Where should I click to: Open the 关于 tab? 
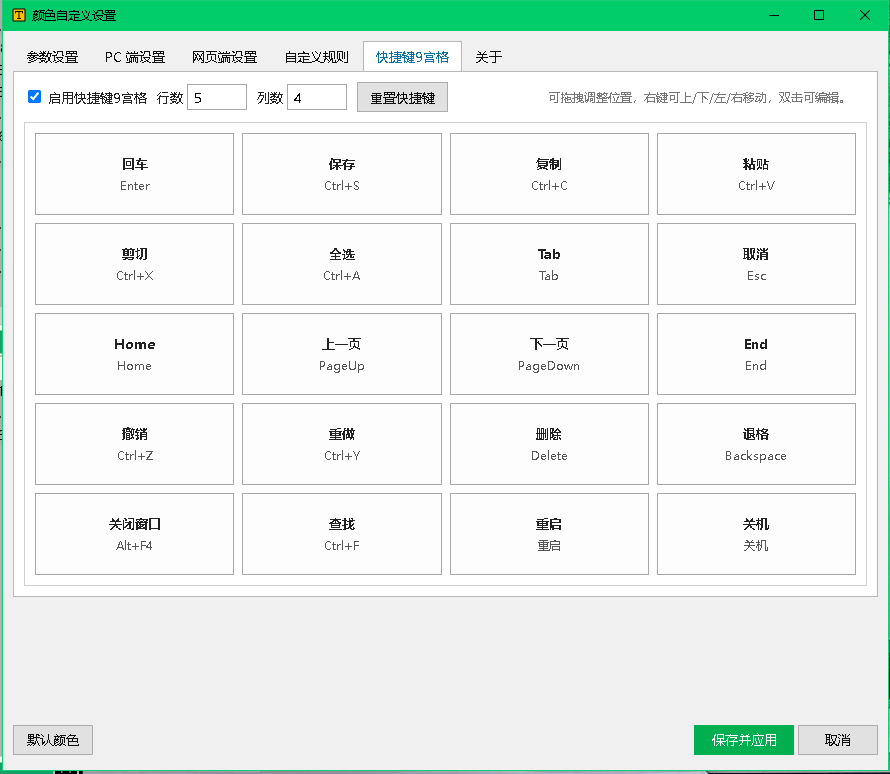pos(488,57)
